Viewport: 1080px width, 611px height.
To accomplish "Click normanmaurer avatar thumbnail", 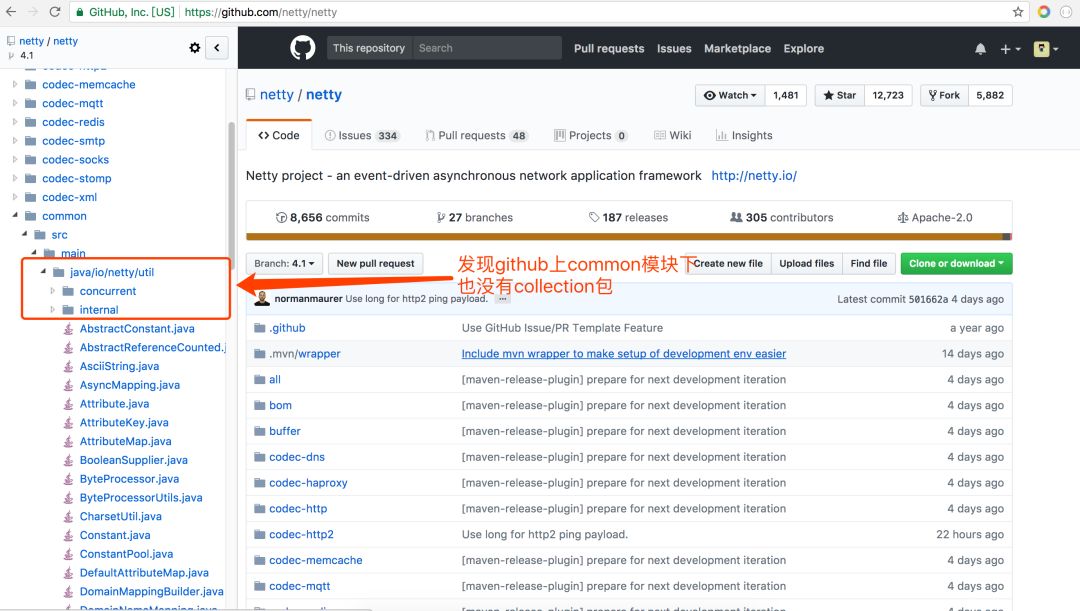I will [262, 298].
